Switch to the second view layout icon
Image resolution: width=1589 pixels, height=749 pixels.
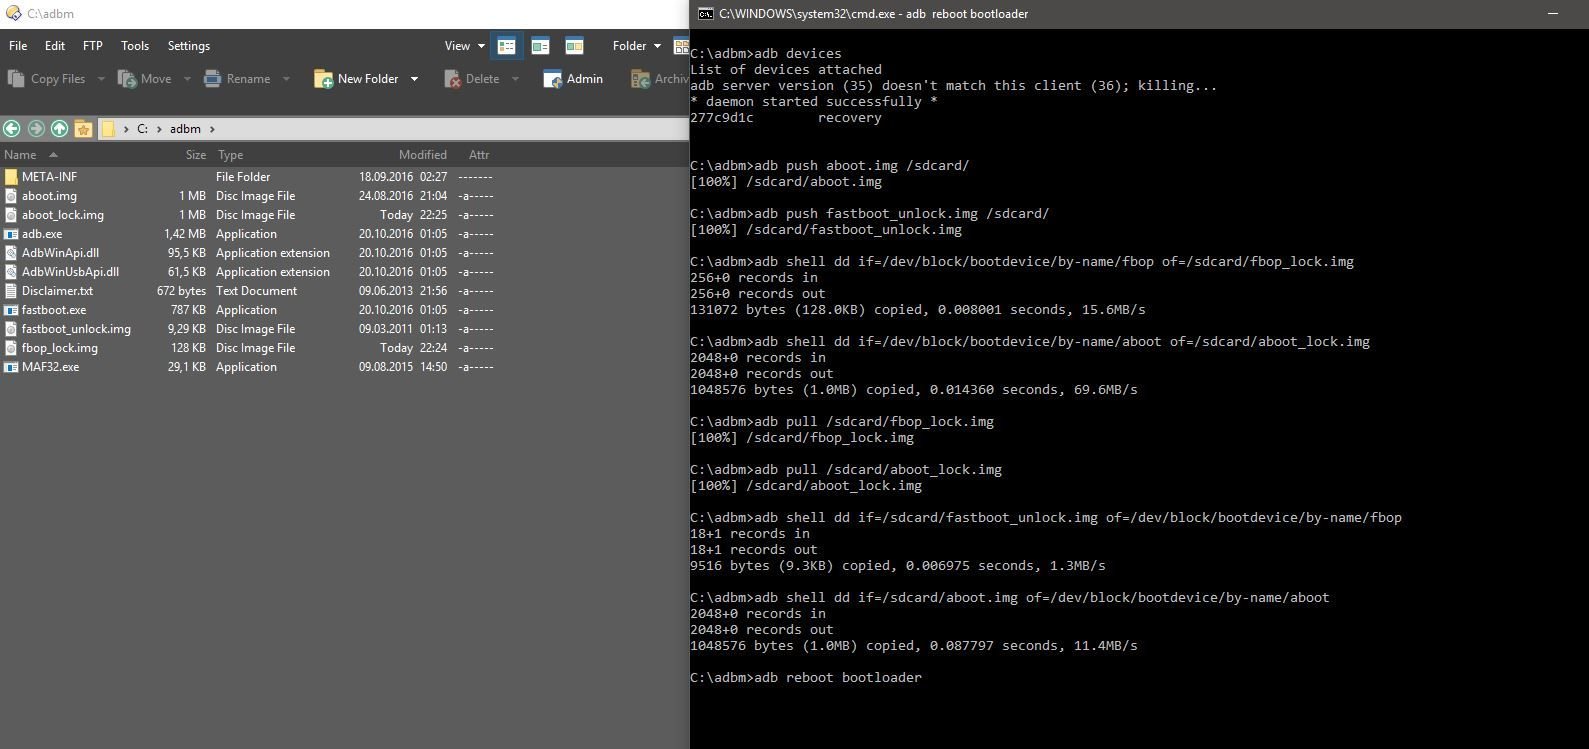540,46
